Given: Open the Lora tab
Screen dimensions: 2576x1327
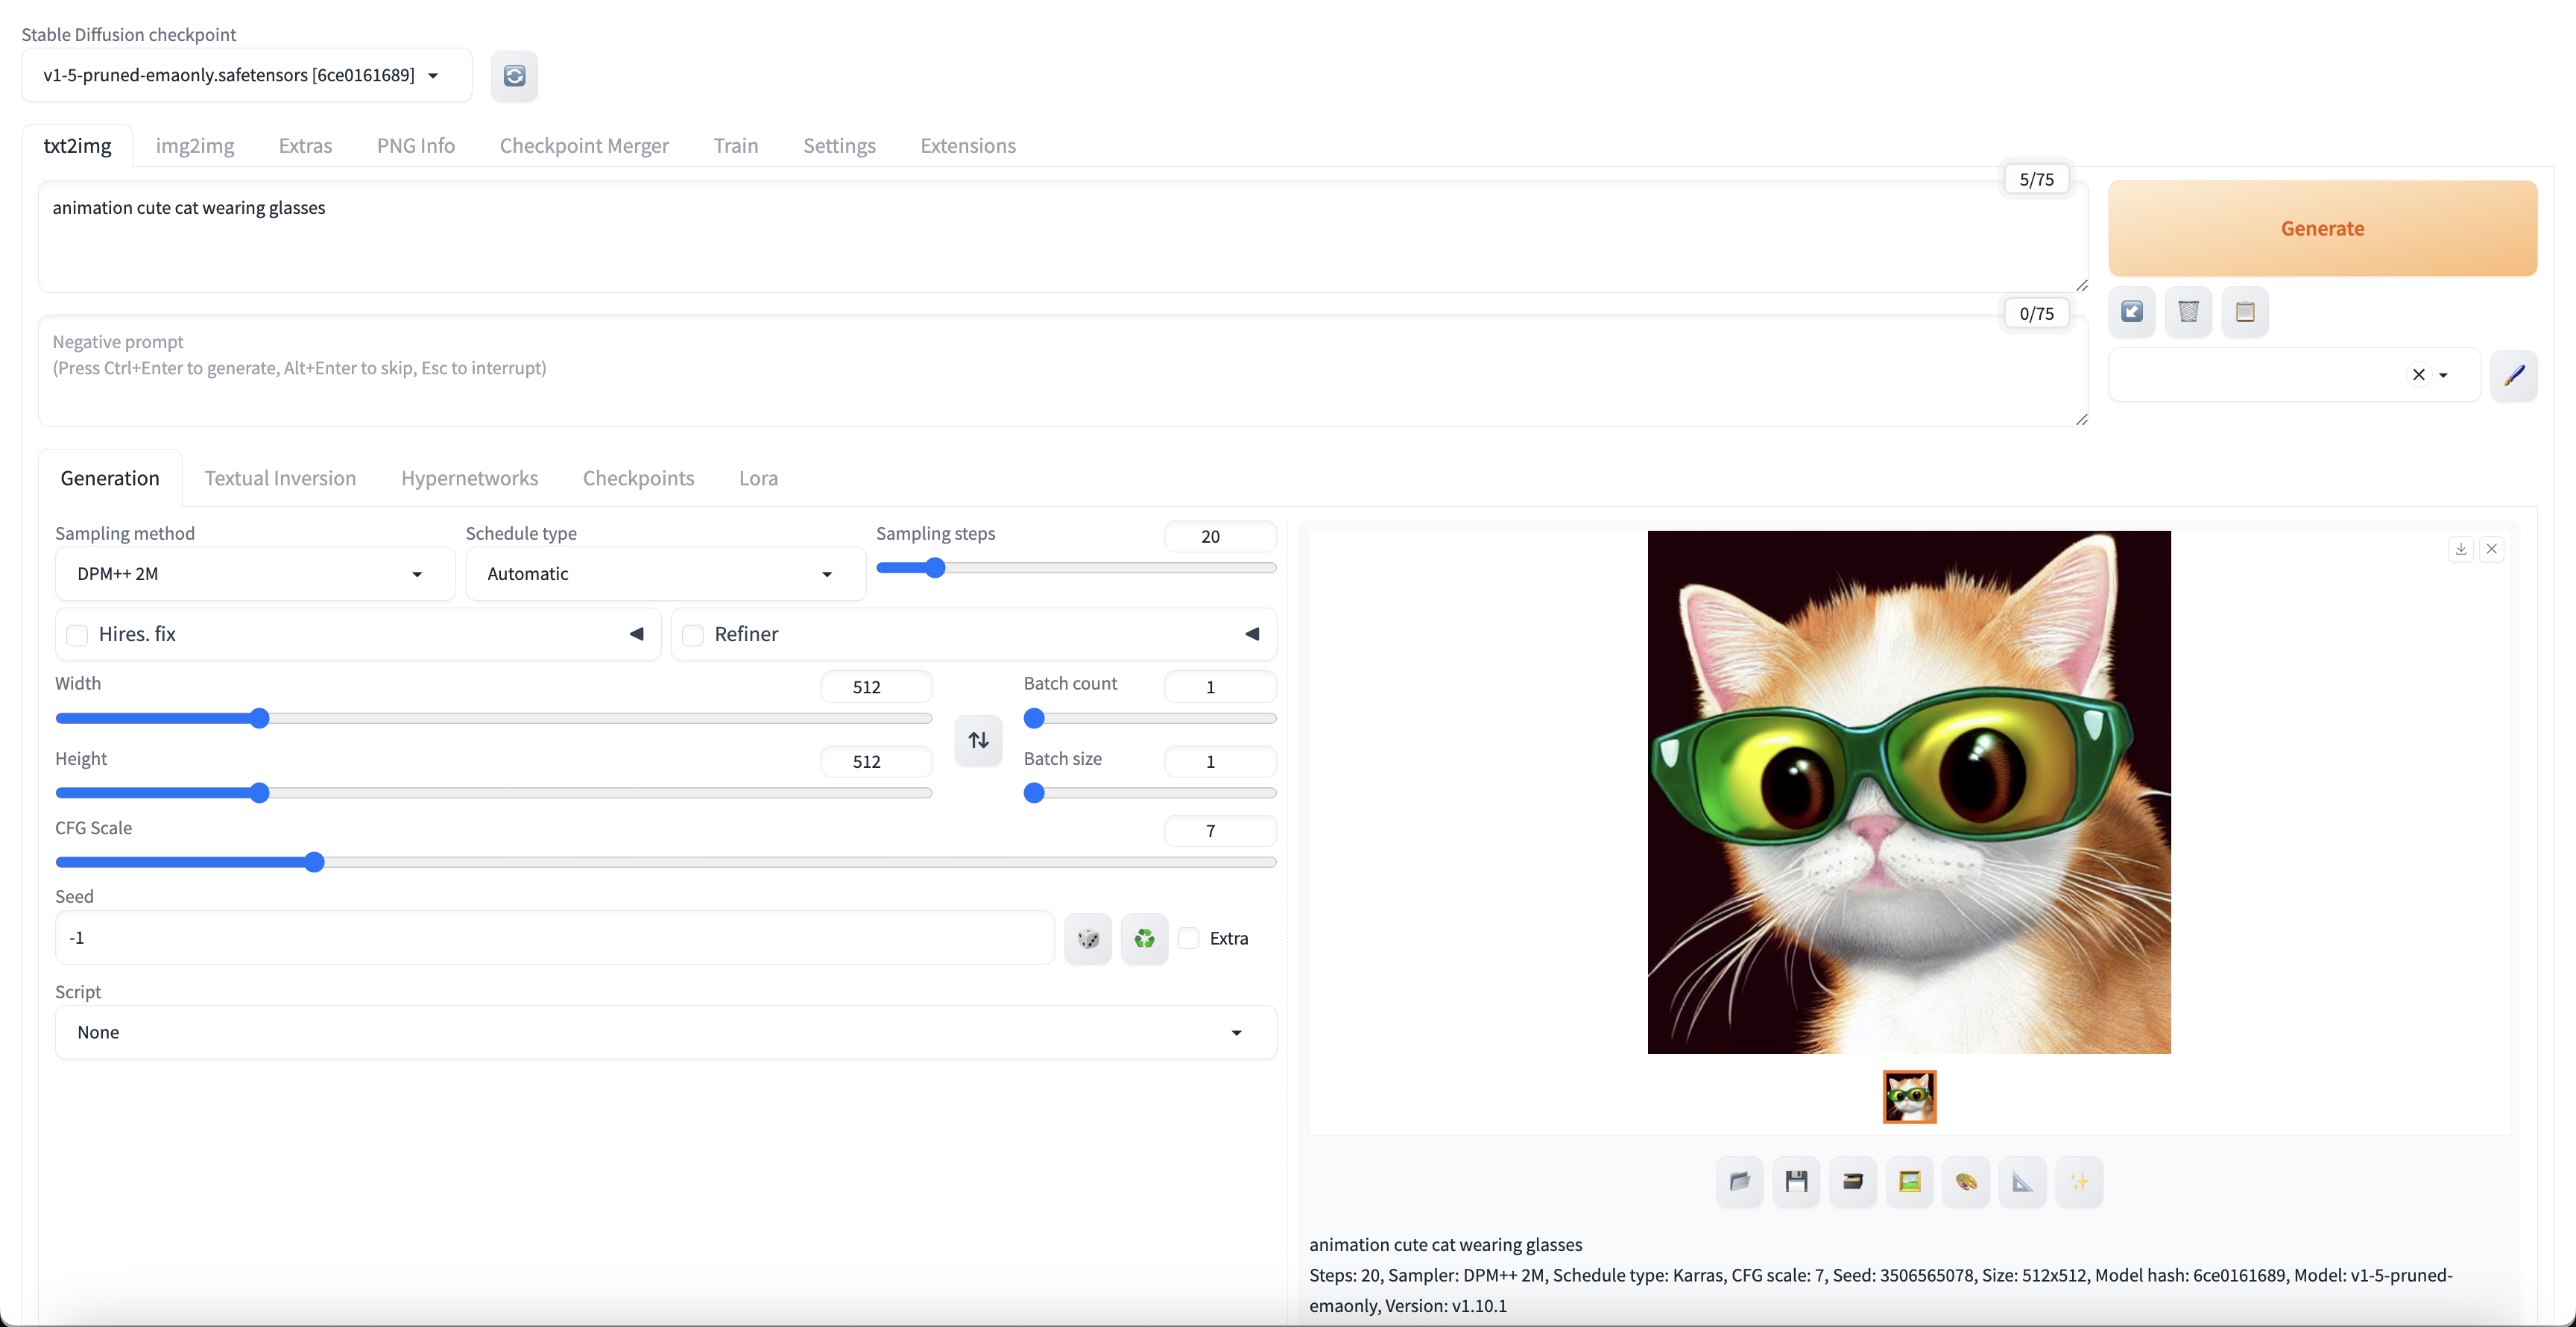Looking at the screenshot, I should [x=758, y=478].
